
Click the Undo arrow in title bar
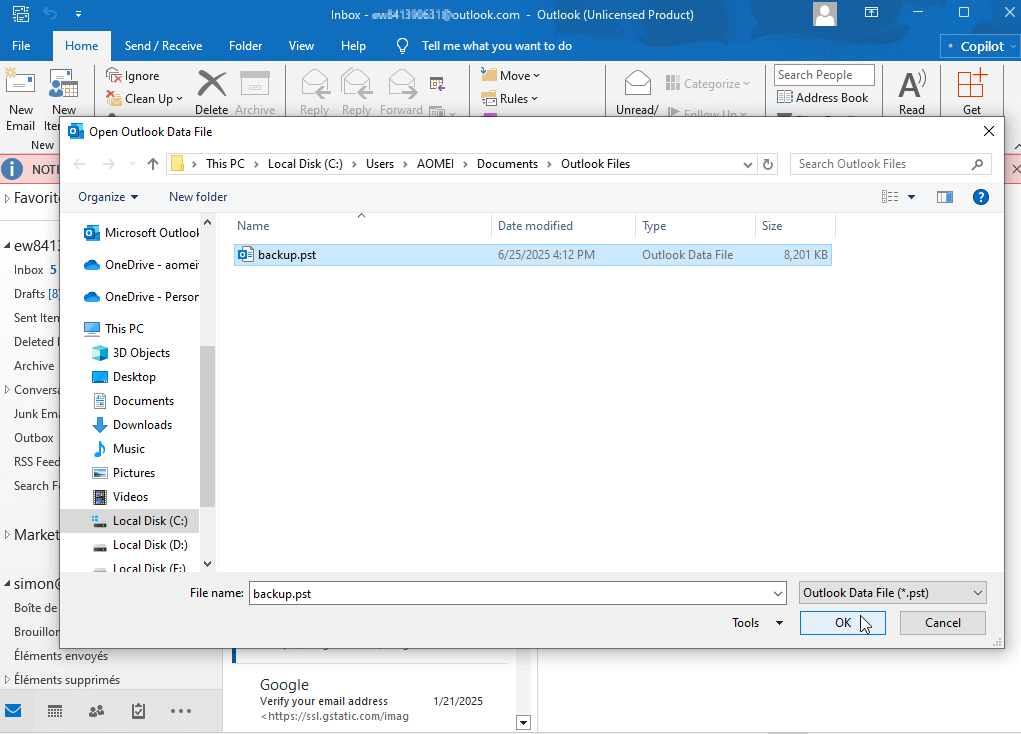[51, 14]
